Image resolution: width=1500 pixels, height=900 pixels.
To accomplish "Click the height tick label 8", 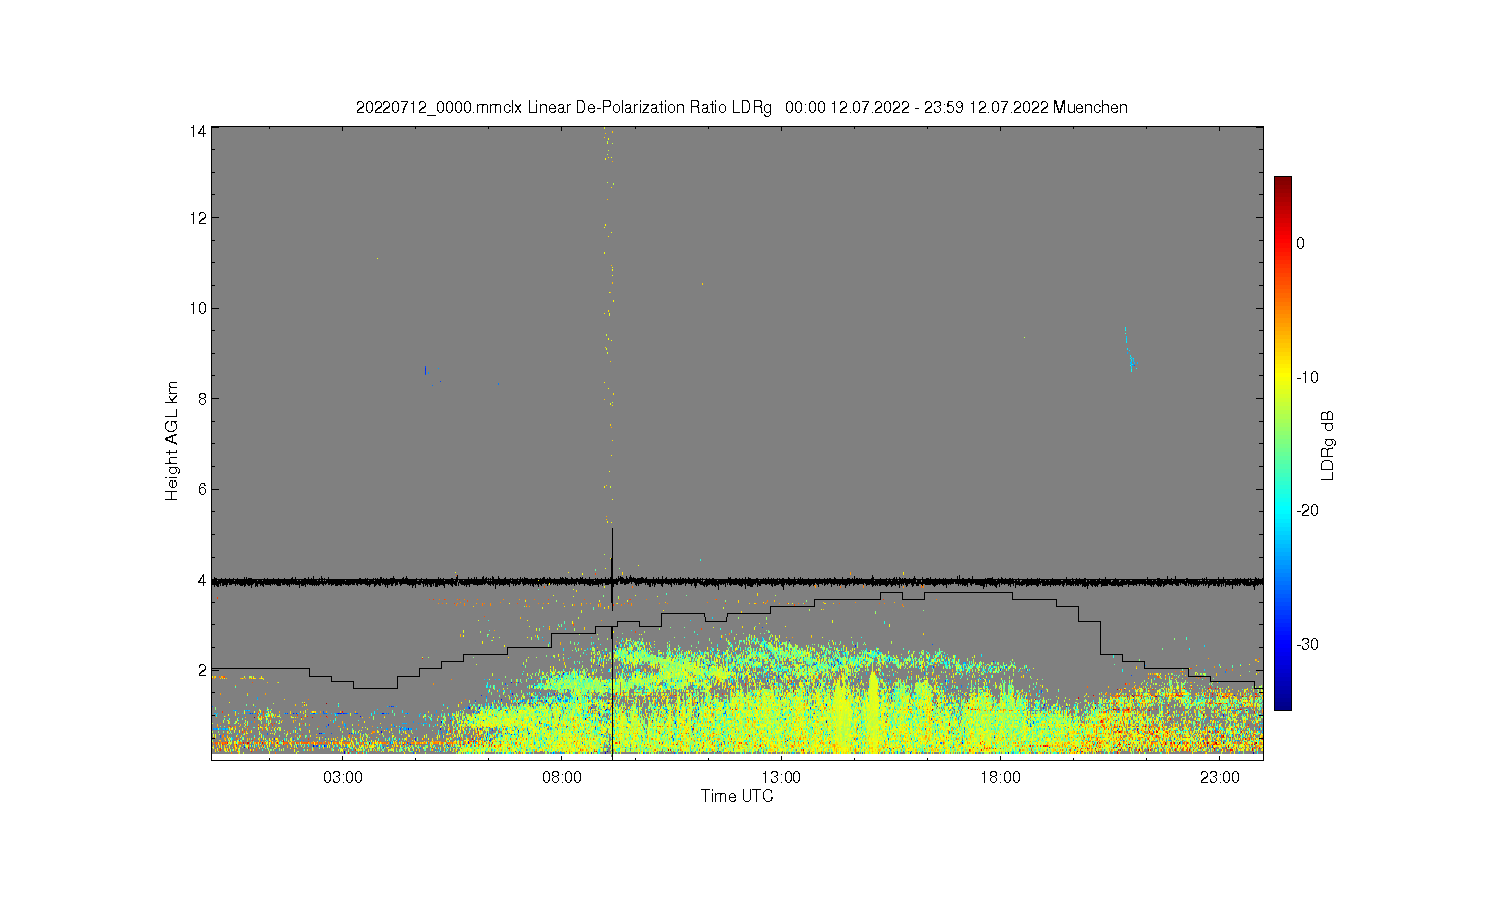I will [202, 398].
